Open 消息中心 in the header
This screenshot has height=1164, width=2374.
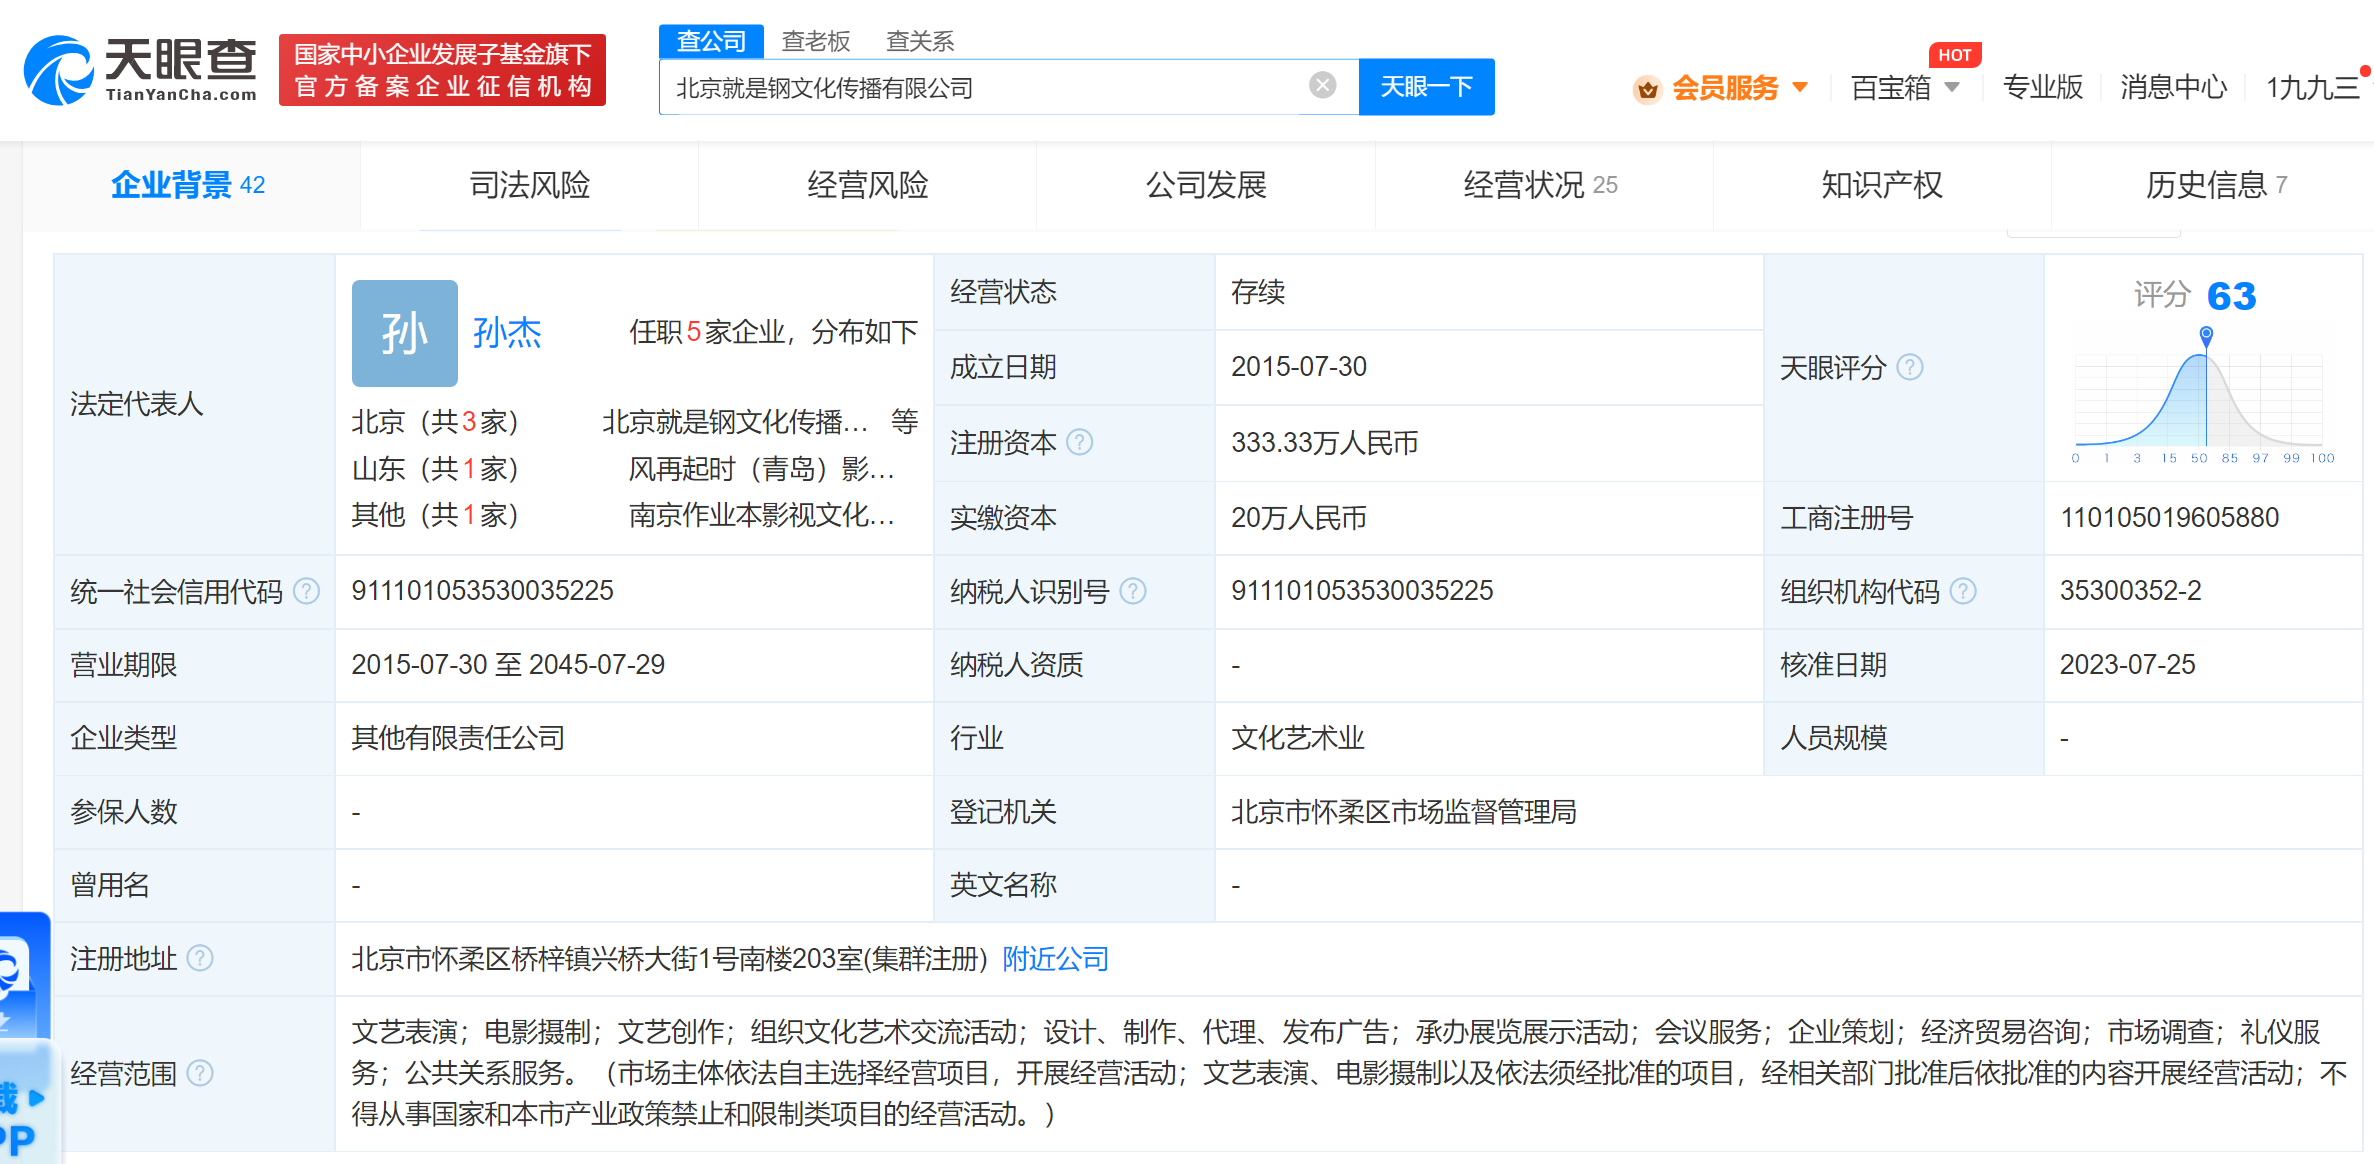point(2173,88)
